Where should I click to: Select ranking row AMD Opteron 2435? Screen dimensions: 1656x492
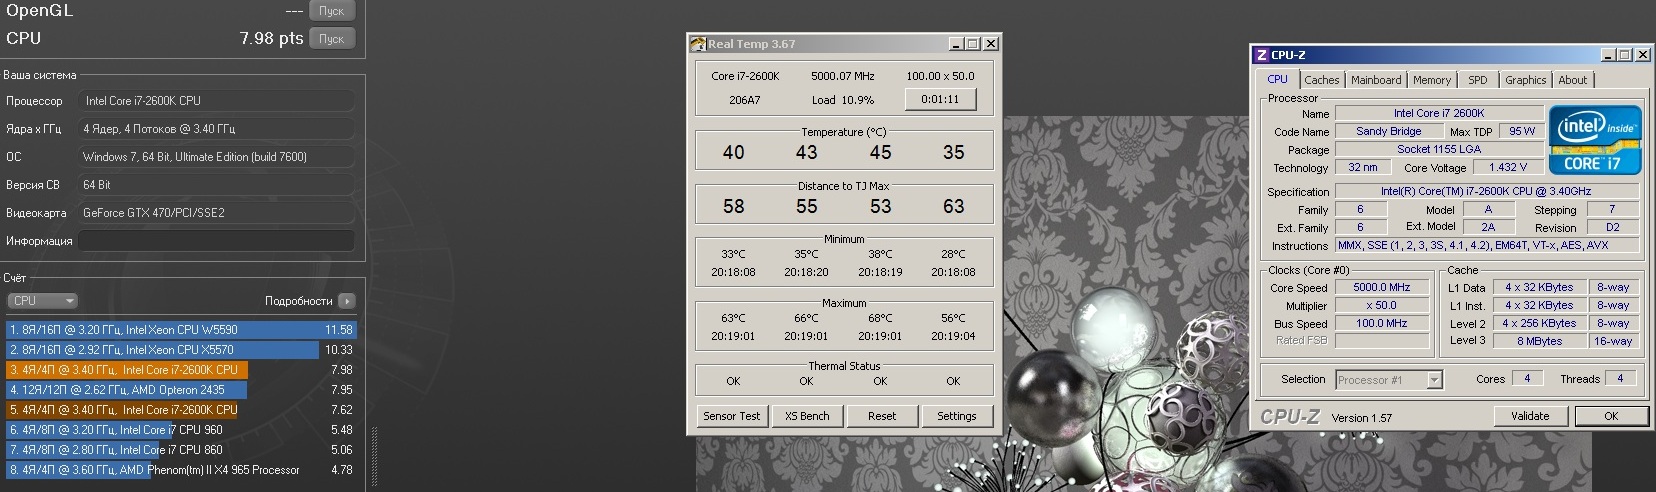(x=180, y=390)
